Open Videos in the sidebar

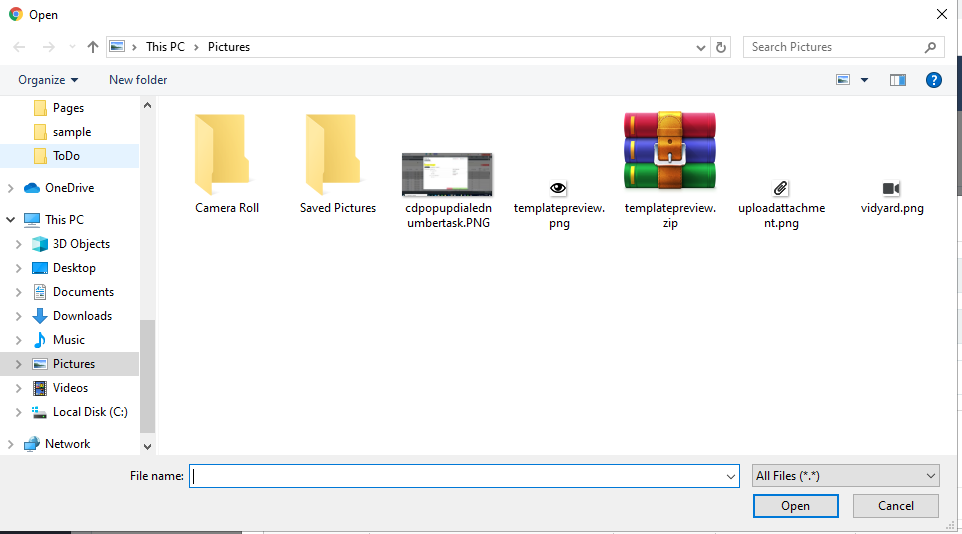[70, 388]
